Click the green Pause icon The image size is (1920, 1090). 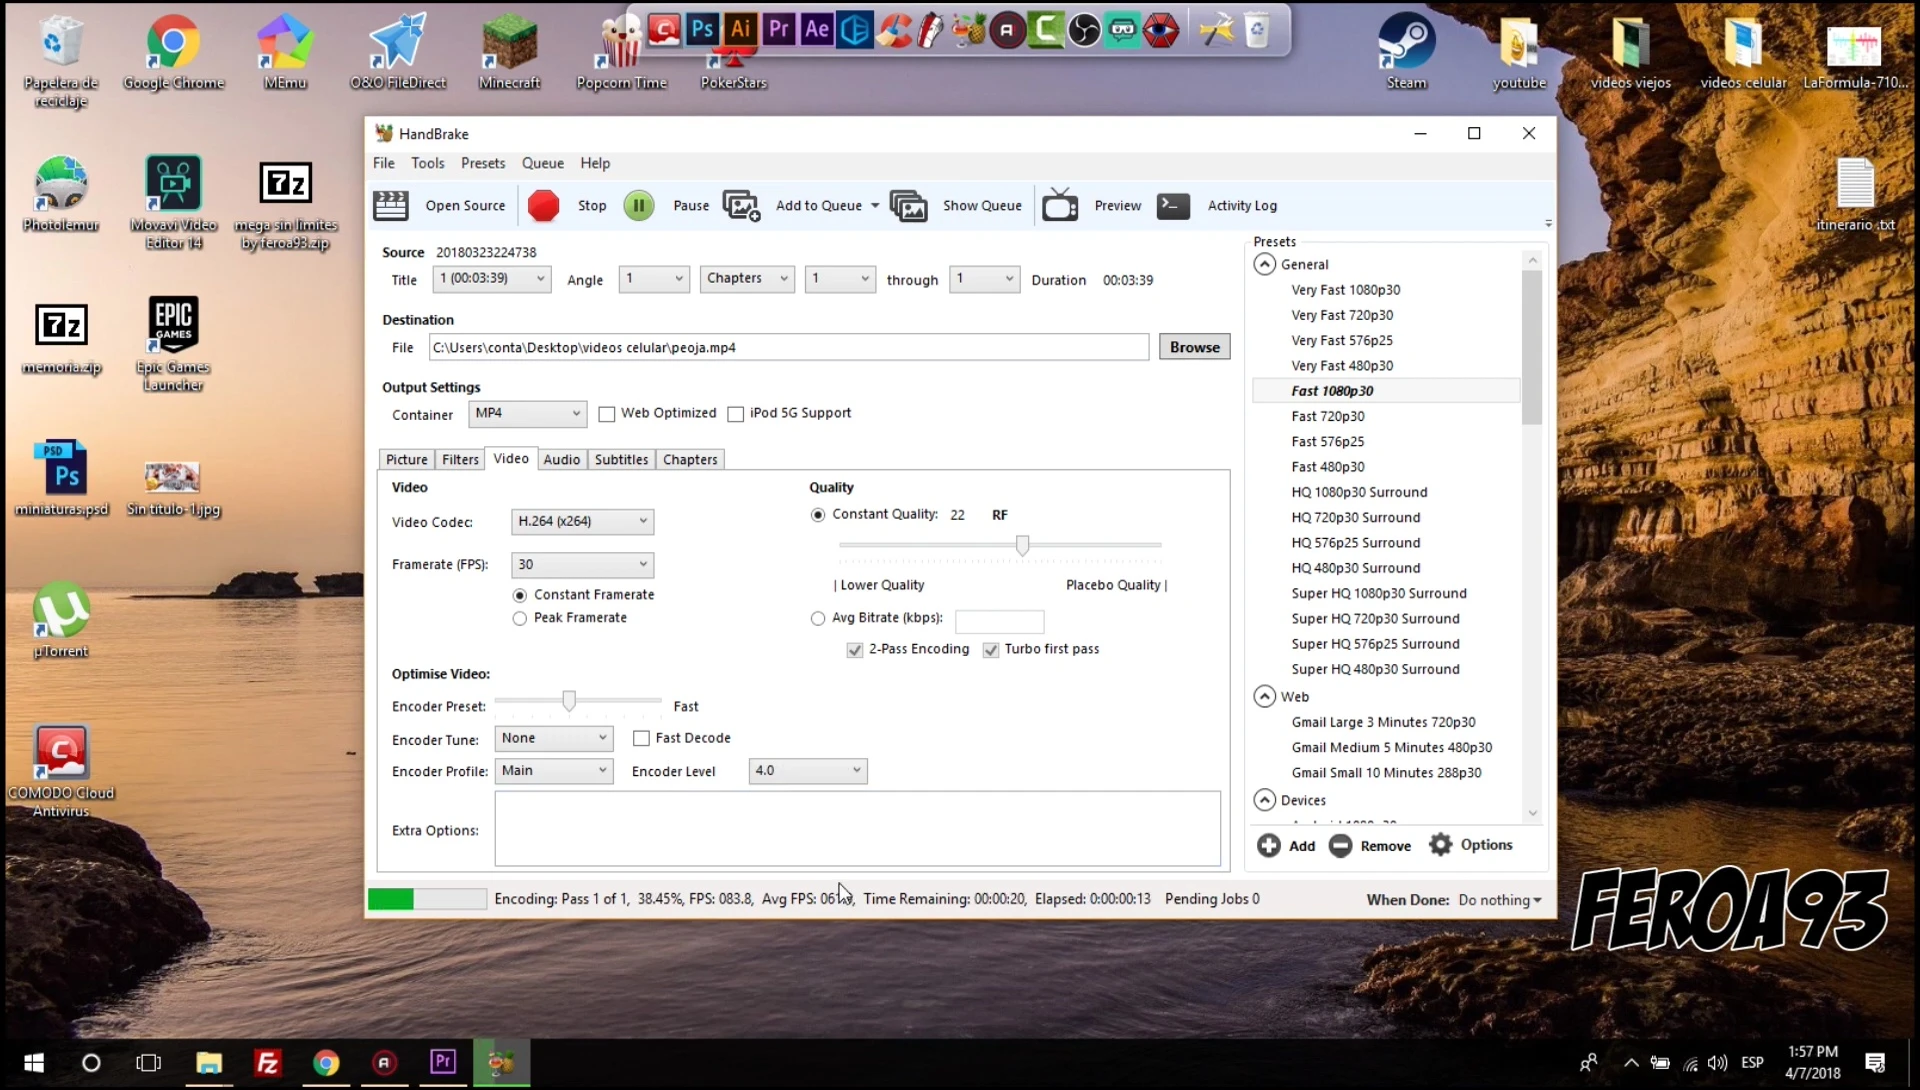pyautogui.click(x=639, y=206)
